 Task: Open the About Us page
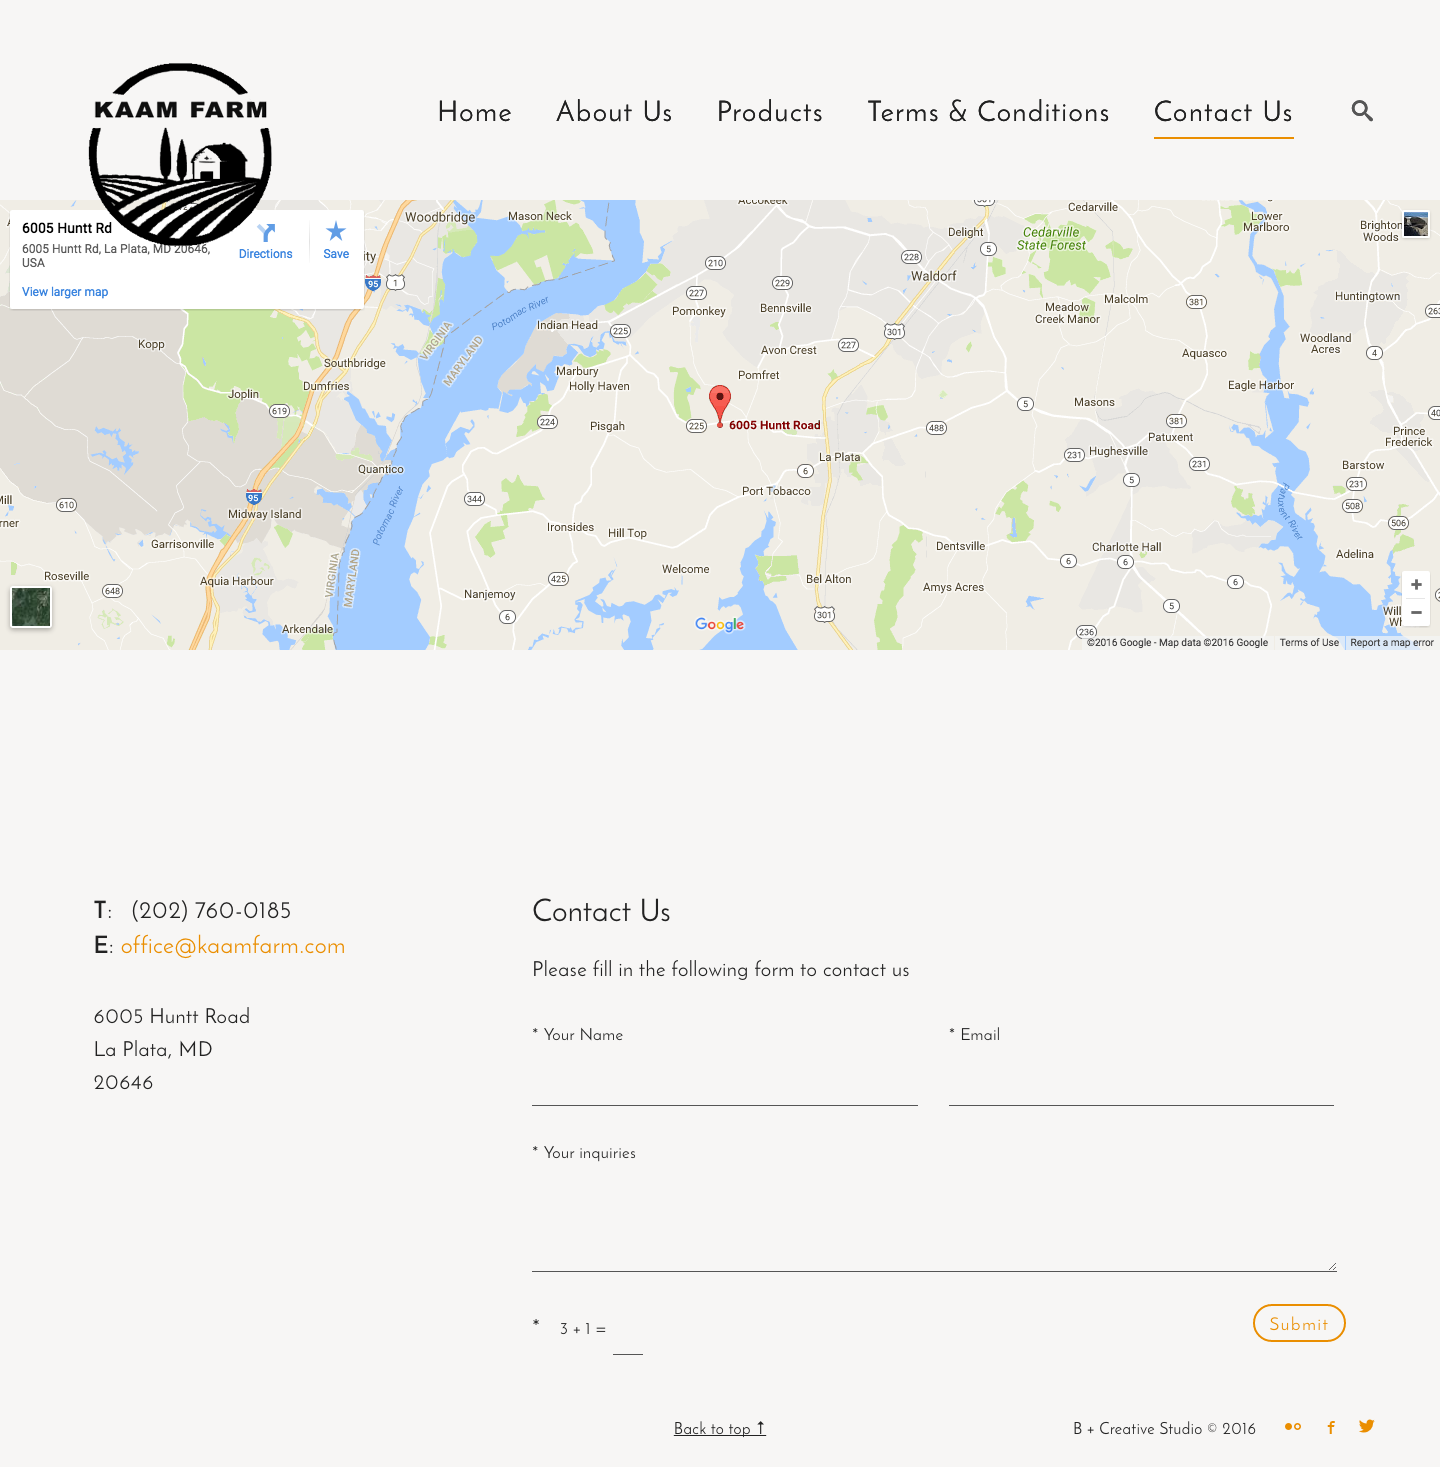click(614, 112)
